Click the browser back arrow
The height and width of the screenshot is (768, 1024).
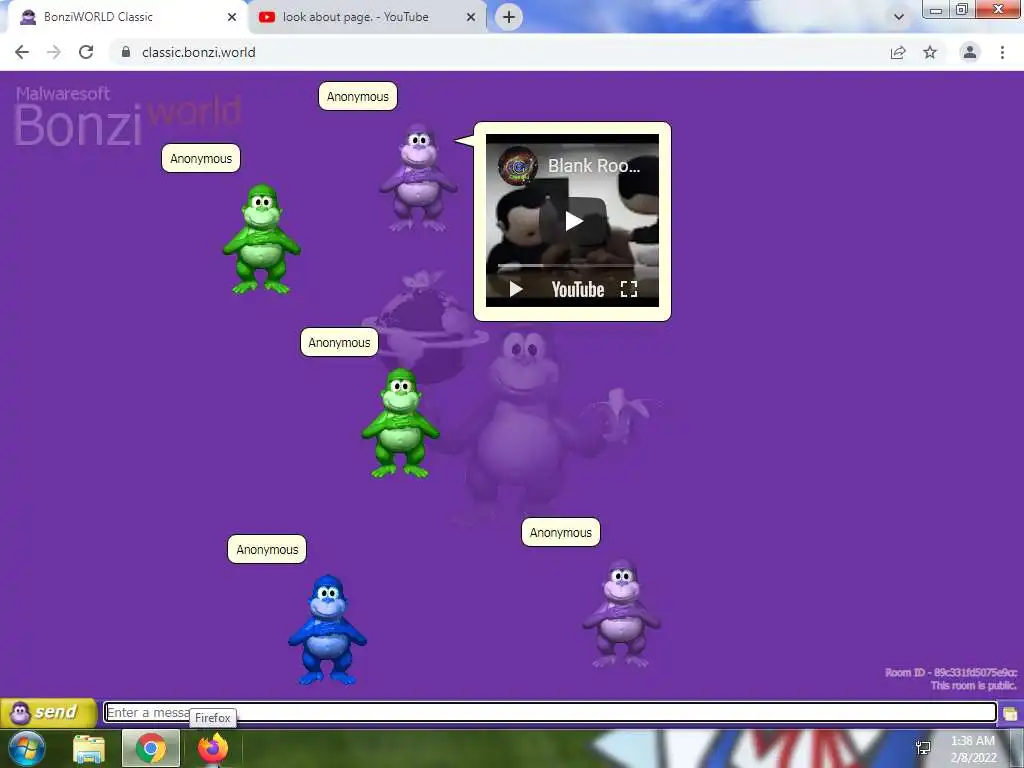[x=22, y=52]
